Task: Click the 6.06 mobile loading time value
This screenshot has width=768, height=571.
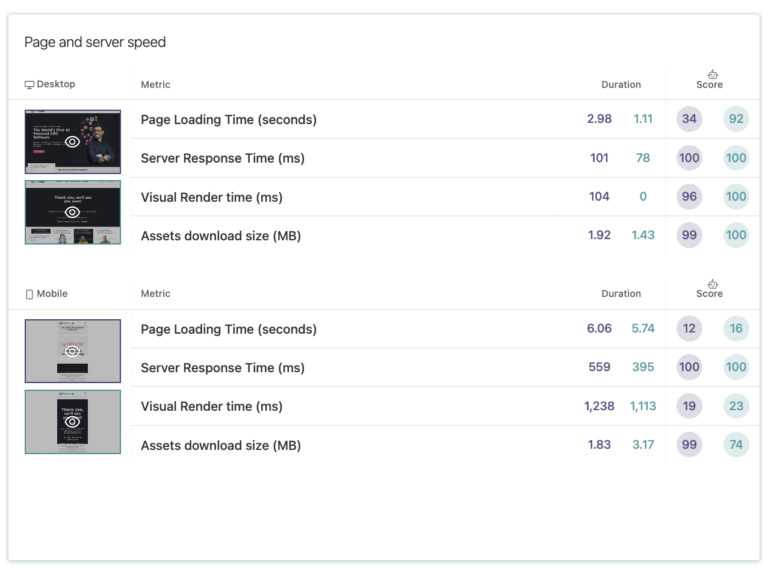Action: [599, 329]
